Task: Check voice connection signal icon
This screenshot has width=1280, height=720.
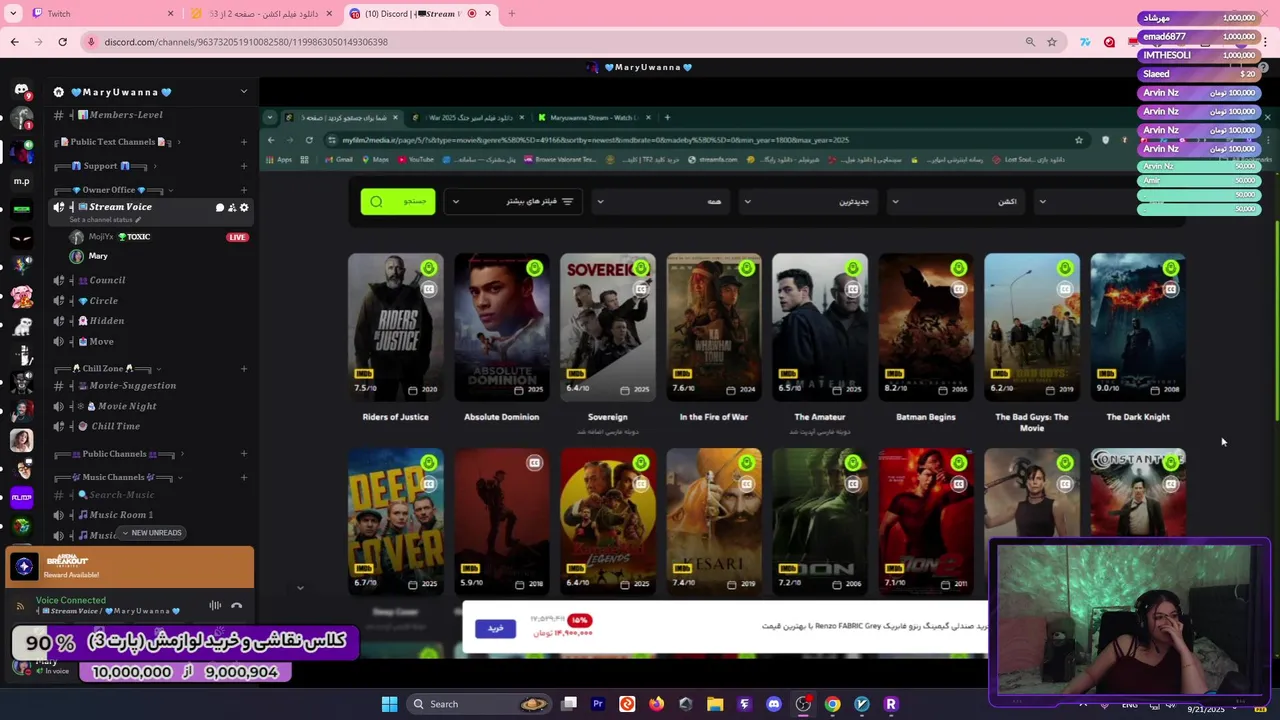Action: click(20, 605)
